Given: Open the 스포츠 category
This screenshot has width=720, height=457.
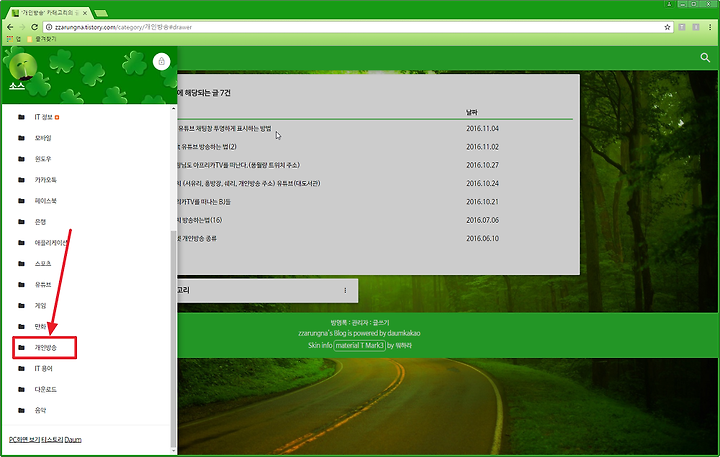Looking at the screenshot, I should click(x=43, y=264).
